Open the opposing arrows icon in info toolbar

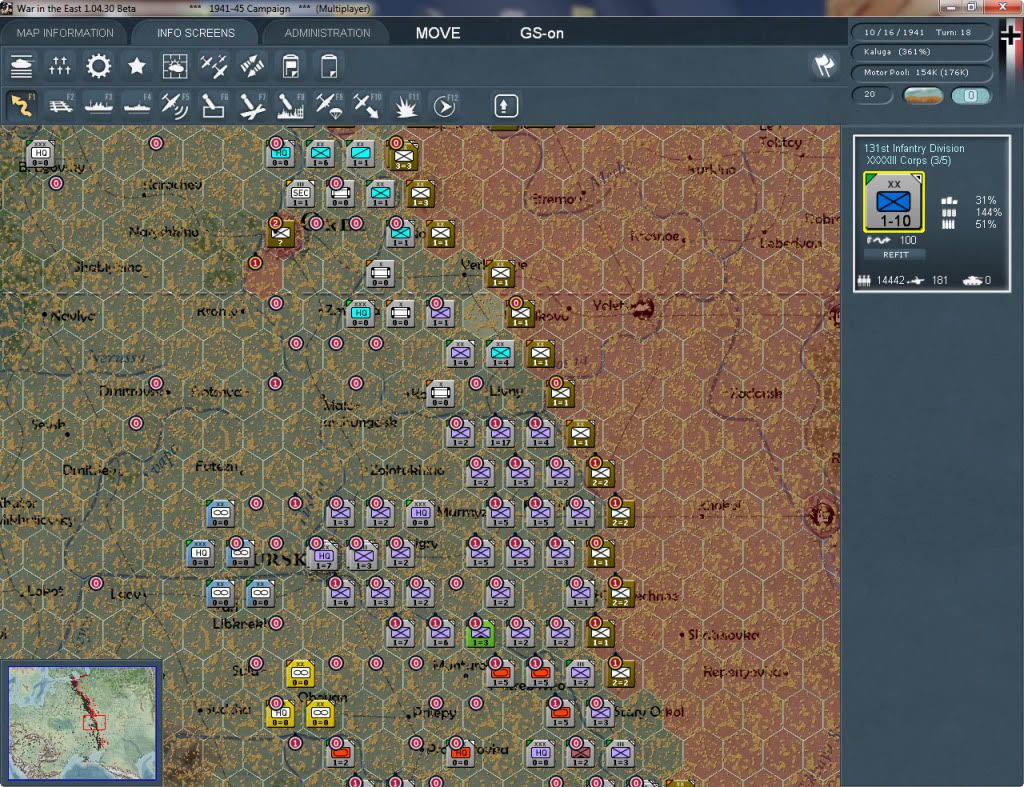(x=252, y=66)
